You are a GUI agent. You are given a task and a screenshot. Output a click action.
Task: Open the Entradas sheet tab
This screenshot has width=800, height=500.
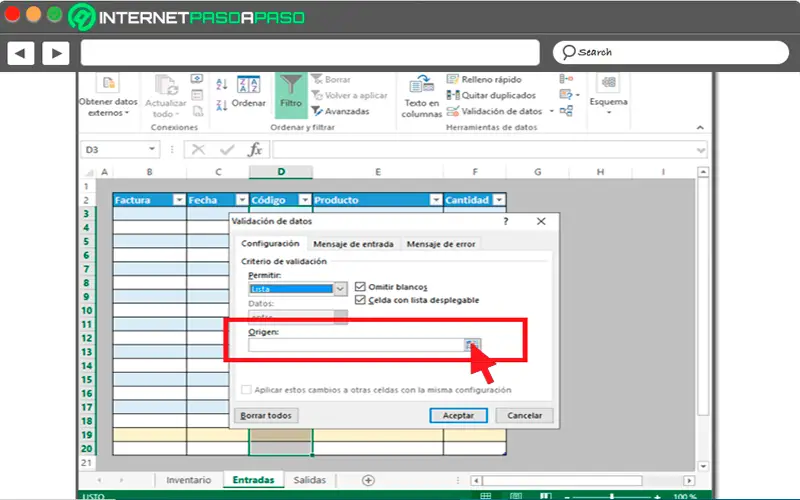(x=253, y=480)
